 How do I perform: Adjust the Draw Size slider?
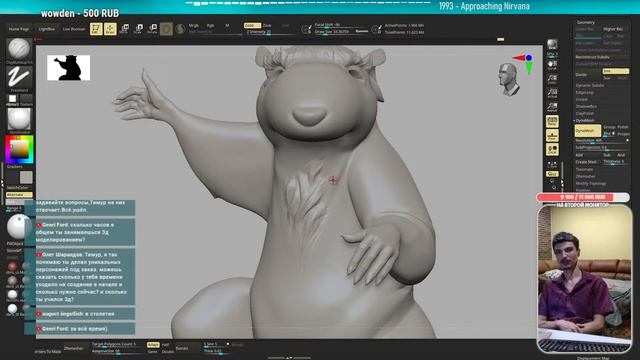[341, 32]
